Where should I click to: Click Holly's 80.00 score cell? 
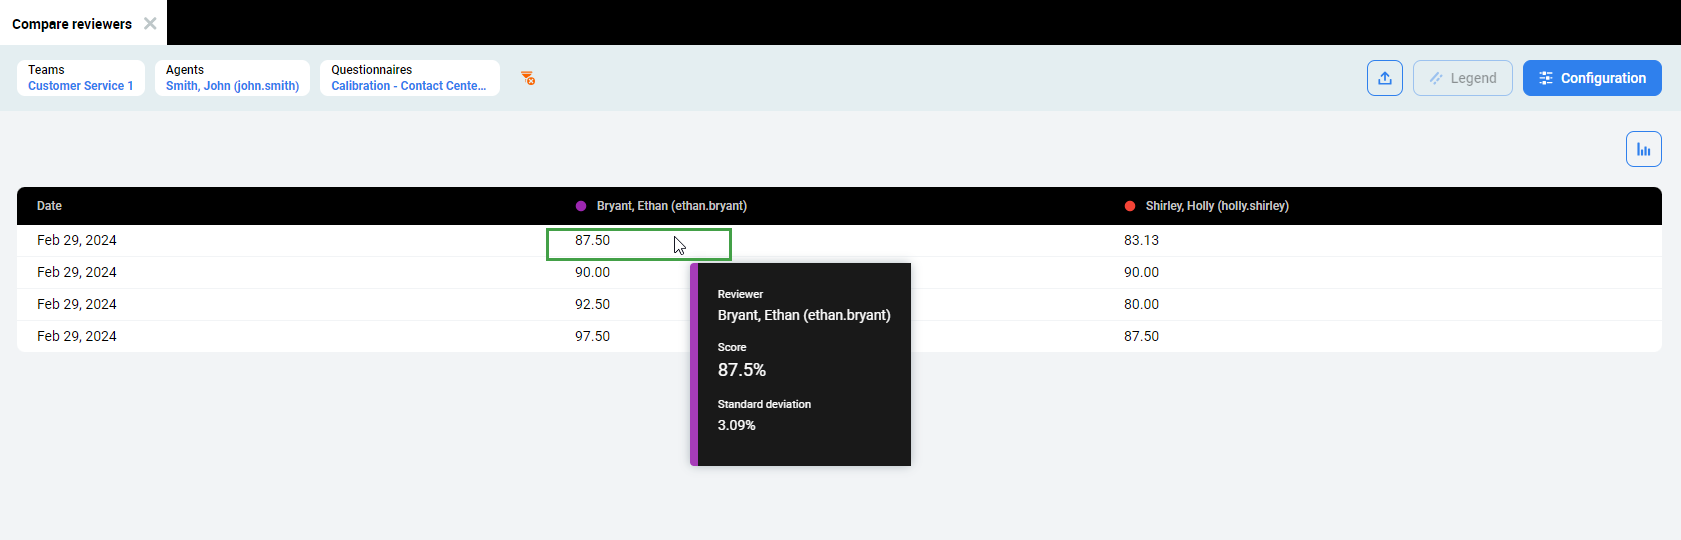tap(1141, 305)
